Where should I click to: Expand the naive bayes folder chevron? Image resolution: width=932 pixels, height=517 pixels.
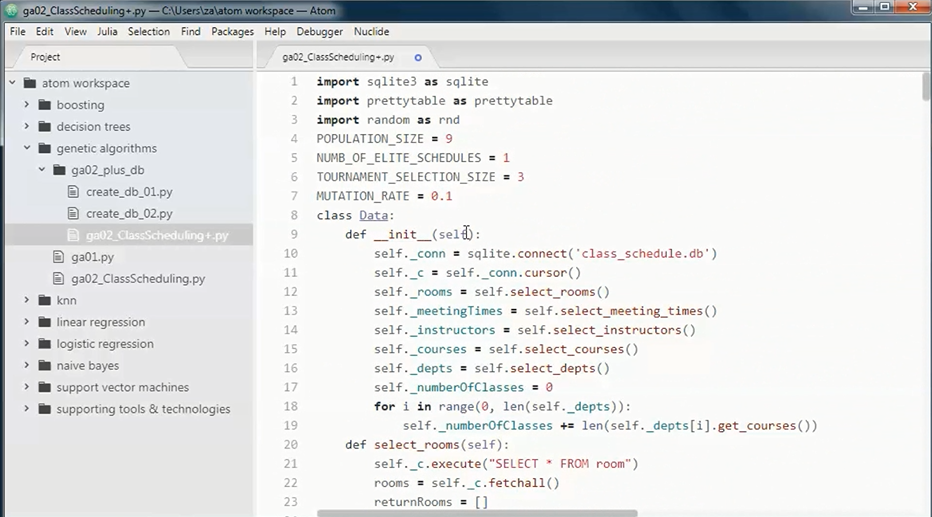tap(27, 365)
